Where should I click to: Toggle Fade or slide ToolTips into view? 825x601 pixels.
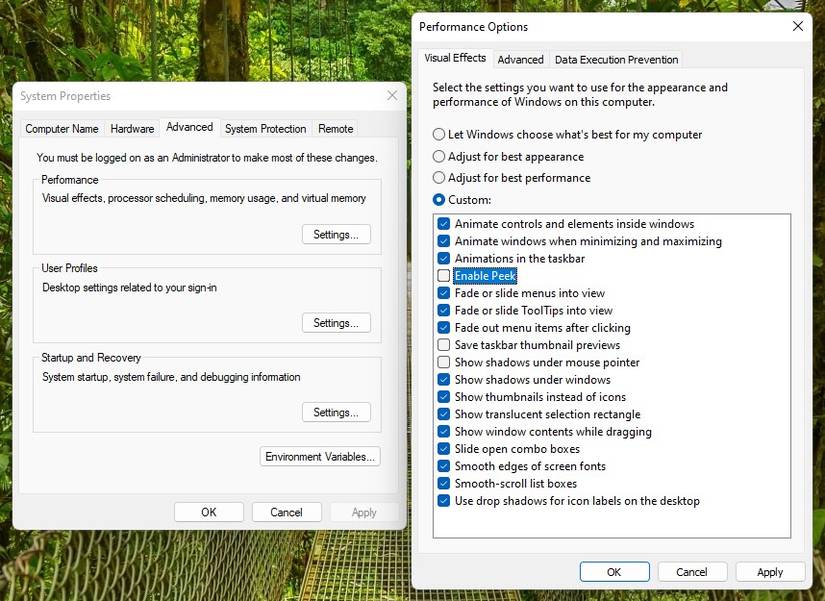click(x=444, y=310)
